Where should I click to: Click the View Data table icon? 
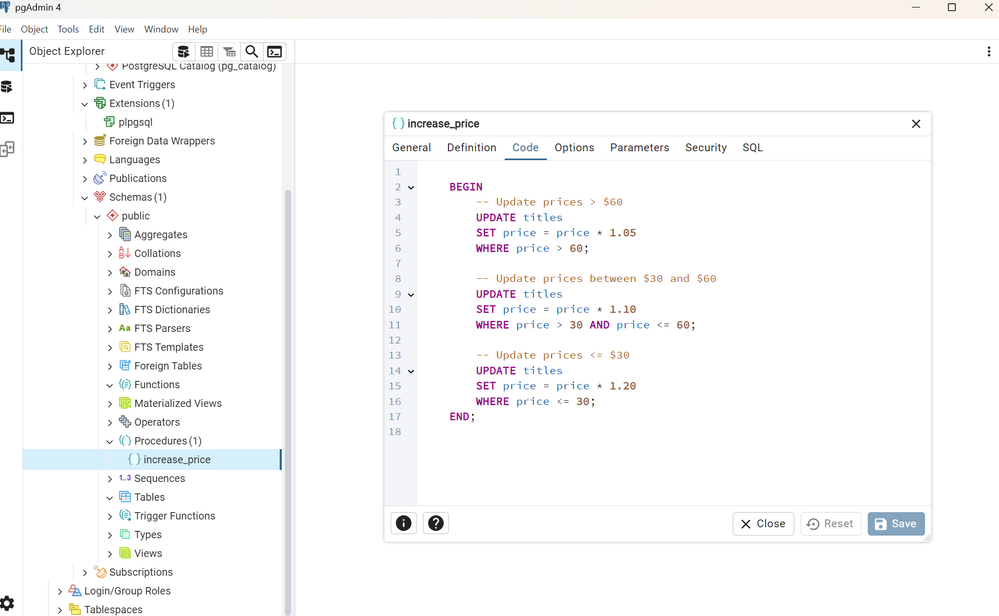(x=206, y=52)
